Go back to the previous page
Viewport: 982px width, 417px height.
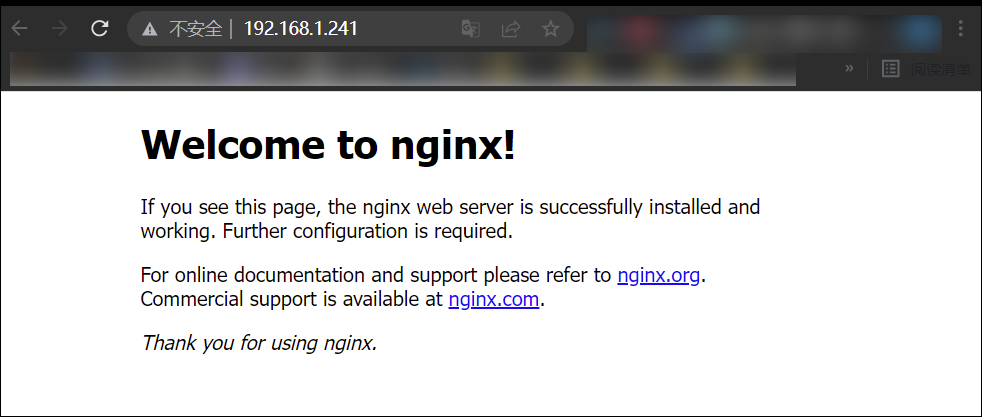tap(20, 28)
